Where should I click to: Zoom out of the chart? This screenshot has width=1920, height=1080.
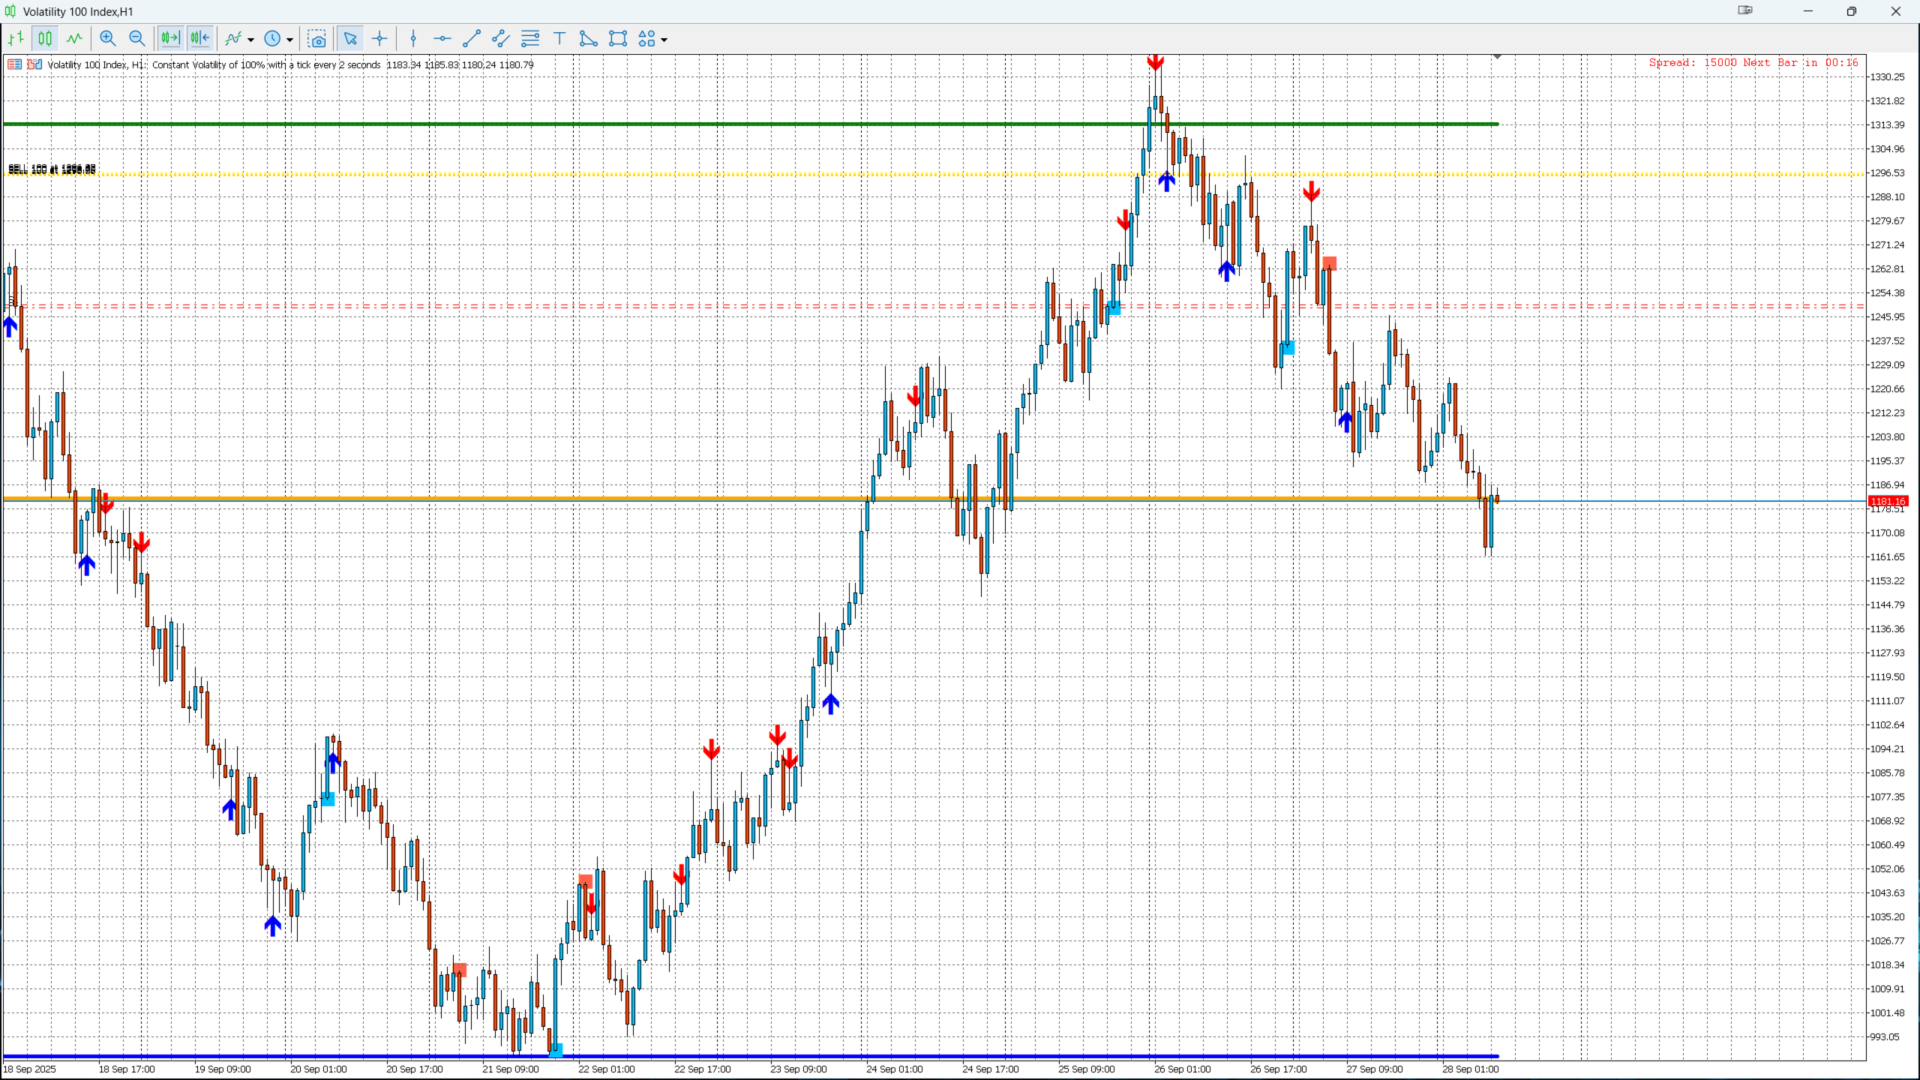click(x=137, y=39)
